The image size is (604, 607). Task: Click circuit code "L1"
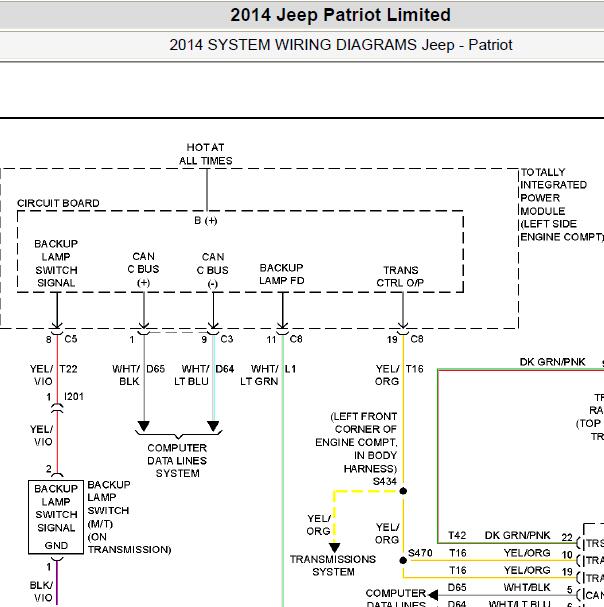pos(290,369)
